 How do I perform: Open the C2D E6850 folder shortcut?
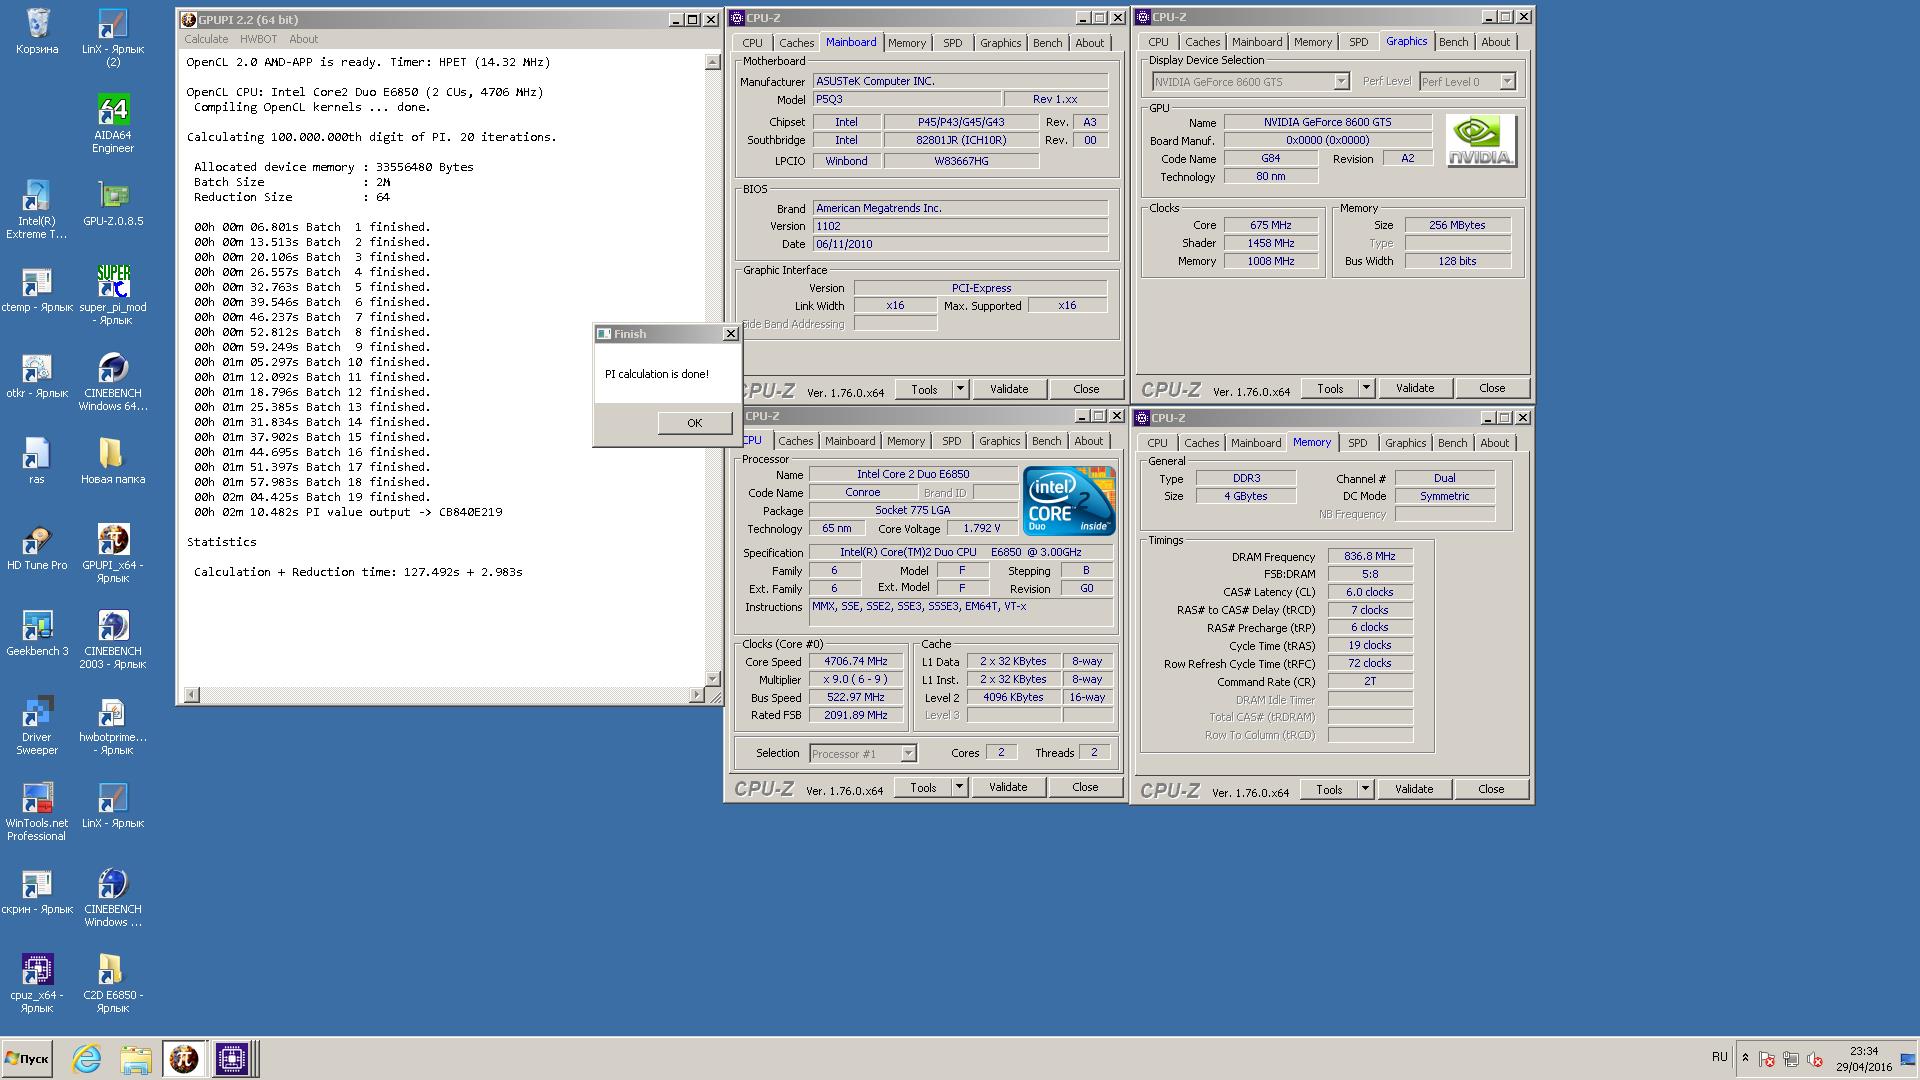click(x=113, y=983)
